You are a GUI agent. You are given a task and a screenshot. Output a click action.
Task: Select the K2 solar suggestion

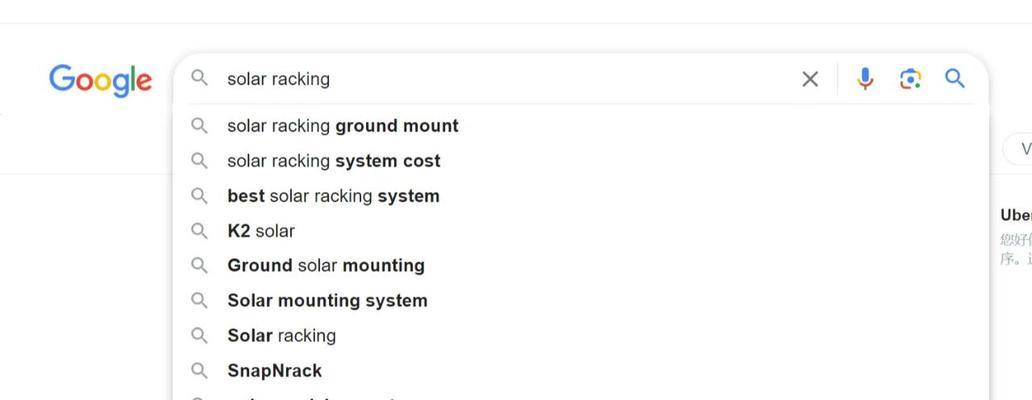581,230
